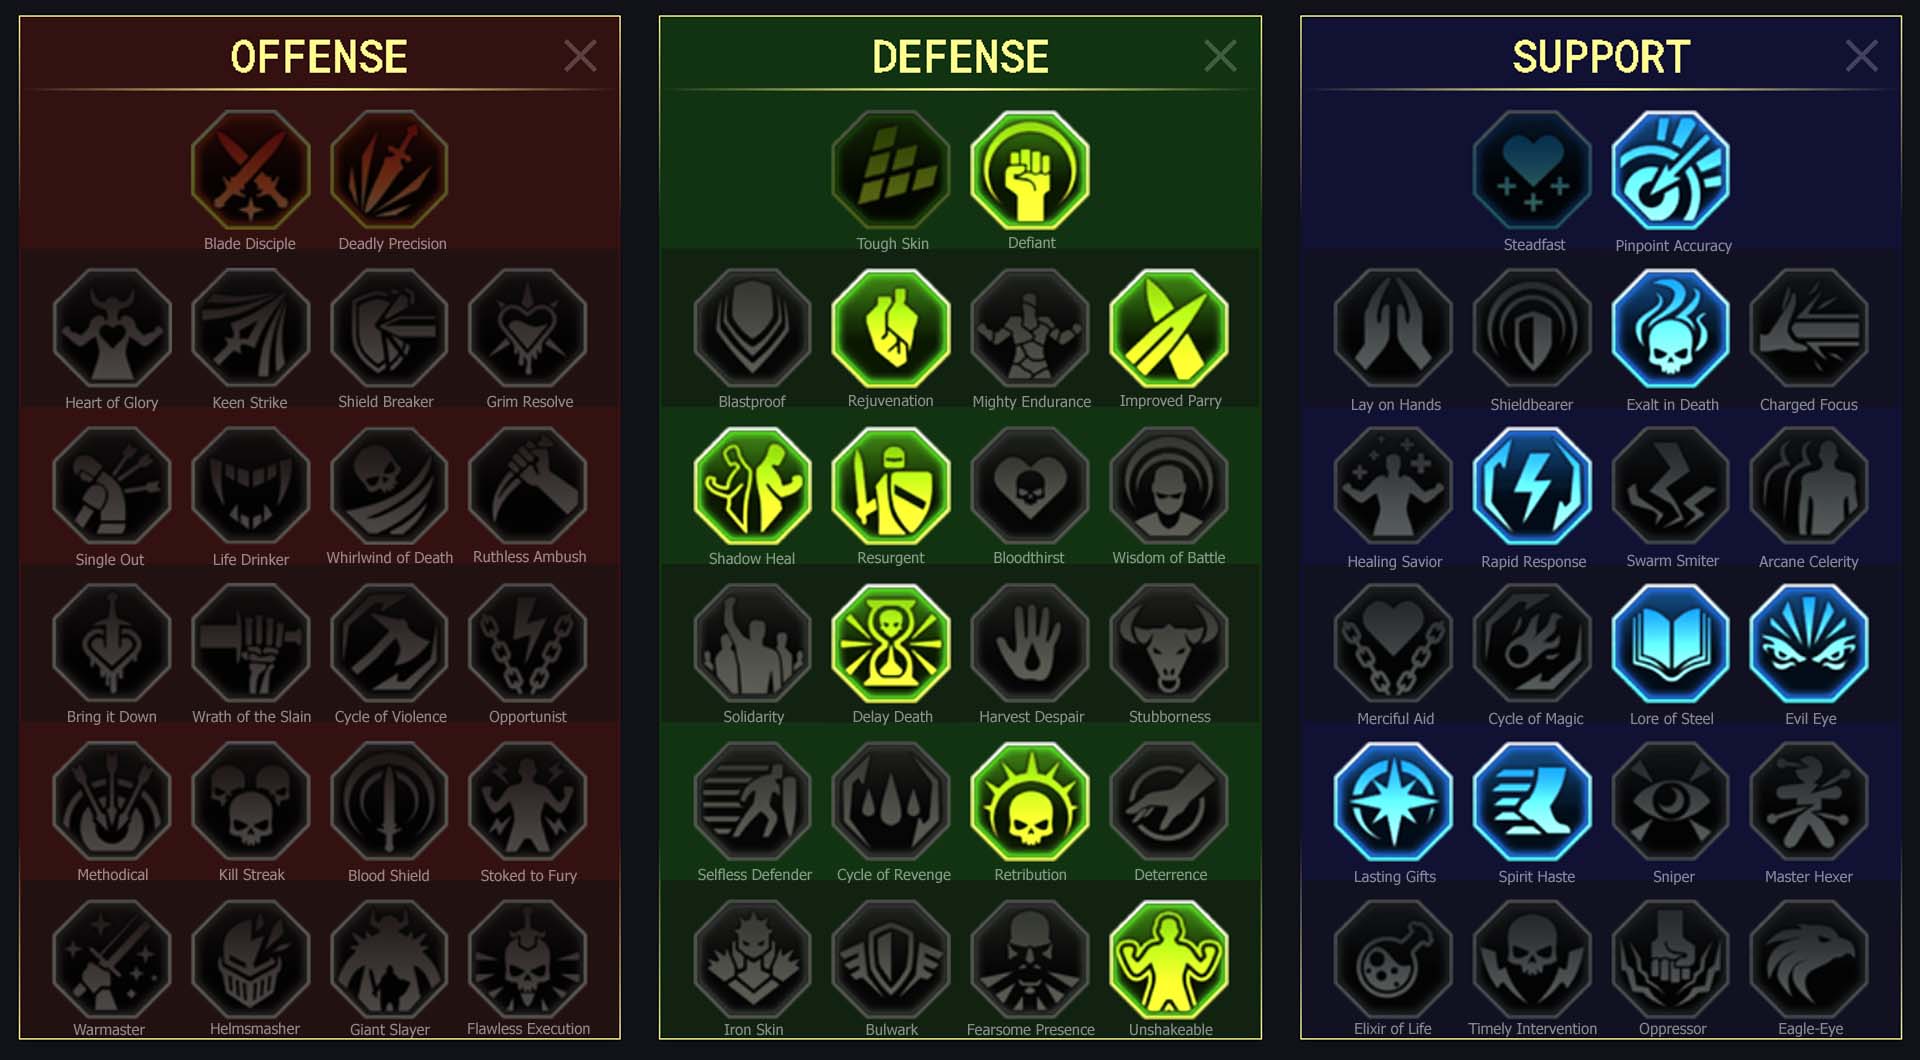This screenshot has height=1060, width=1920.
Task: Select the Stubborness bull icon
Action: (1169, 644)
